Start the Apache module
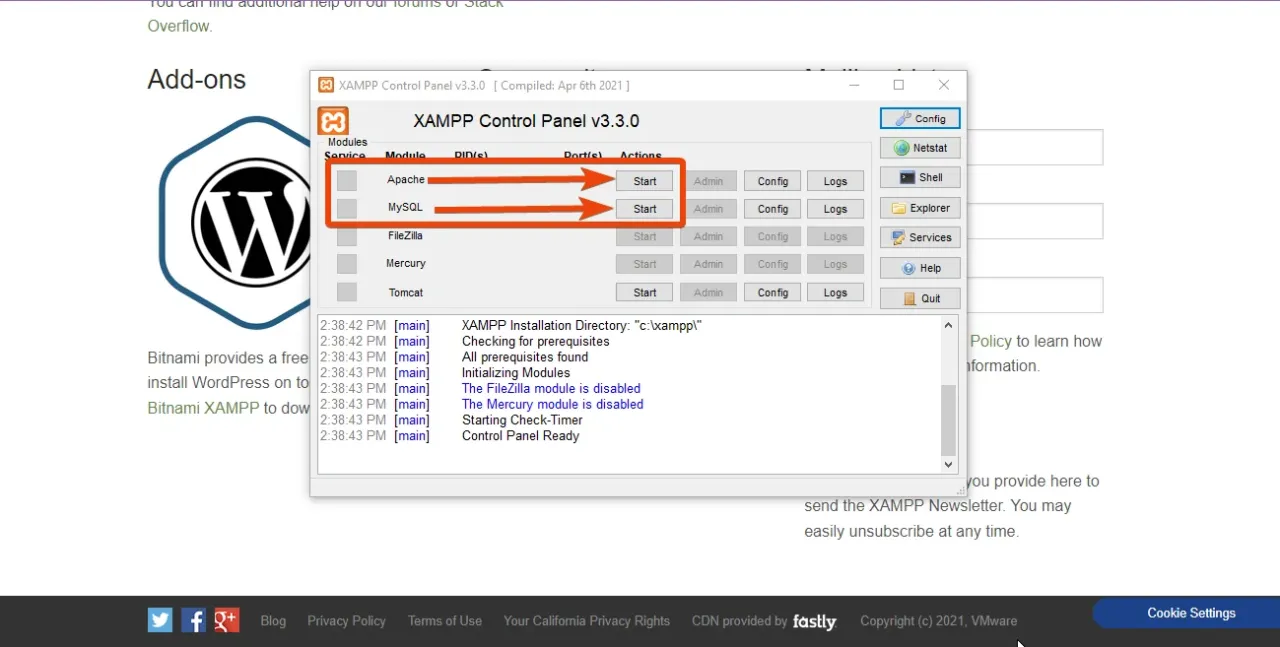The width and height of the screenshot is (1280, 647). [x=644, y=180]
